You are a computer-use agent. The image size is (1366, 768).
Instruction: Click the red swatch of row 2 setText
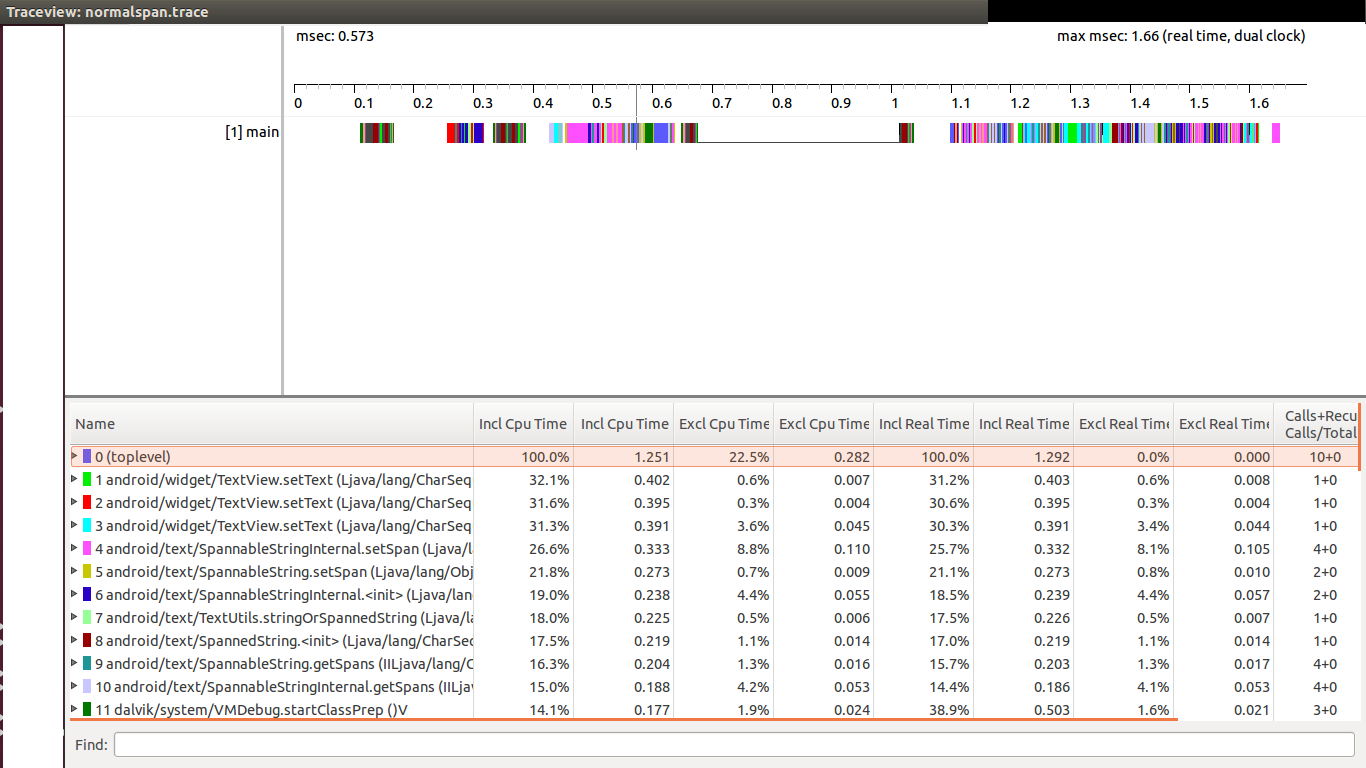point(87,503)
